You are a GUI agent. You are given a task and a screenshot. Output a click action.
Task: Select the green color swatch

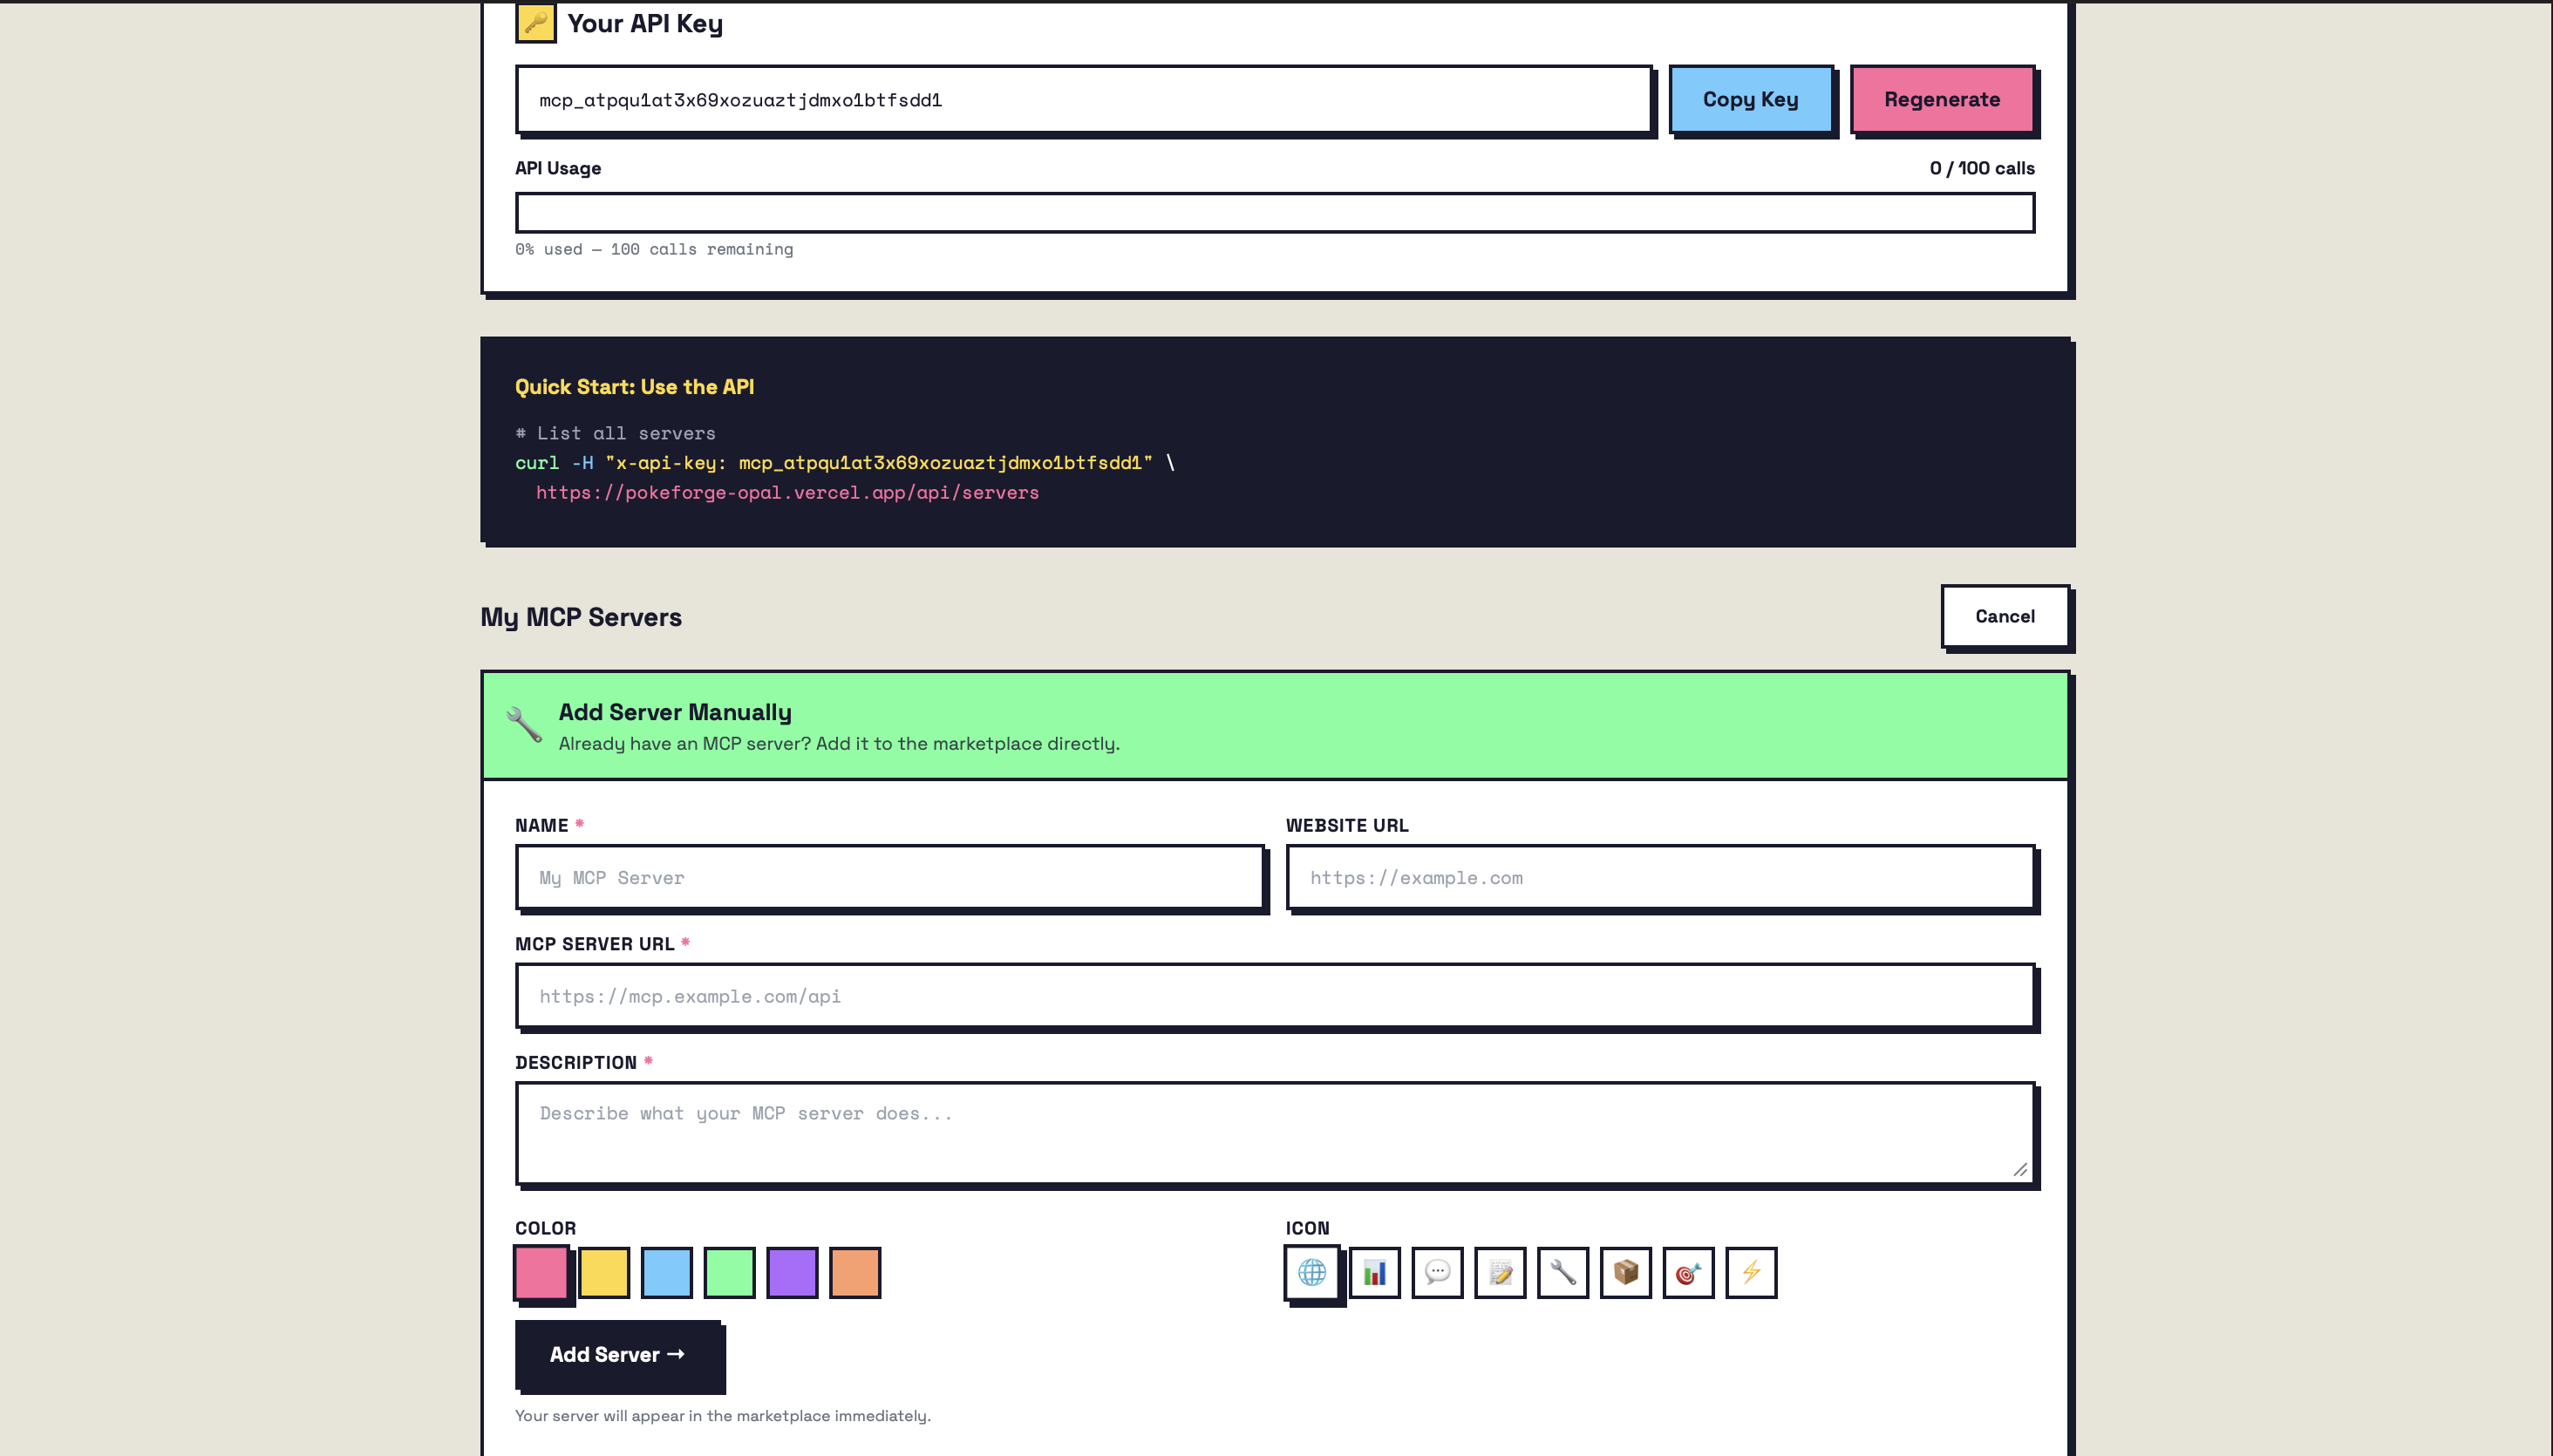click(x=729, y=1272)
